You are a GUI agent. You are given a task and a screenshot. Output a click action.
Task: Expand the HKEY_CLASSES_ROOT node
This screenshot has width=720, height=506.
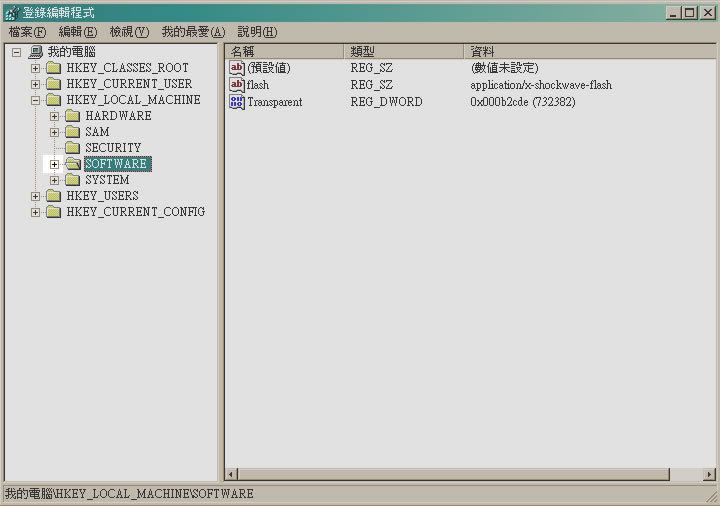[35, 68]
